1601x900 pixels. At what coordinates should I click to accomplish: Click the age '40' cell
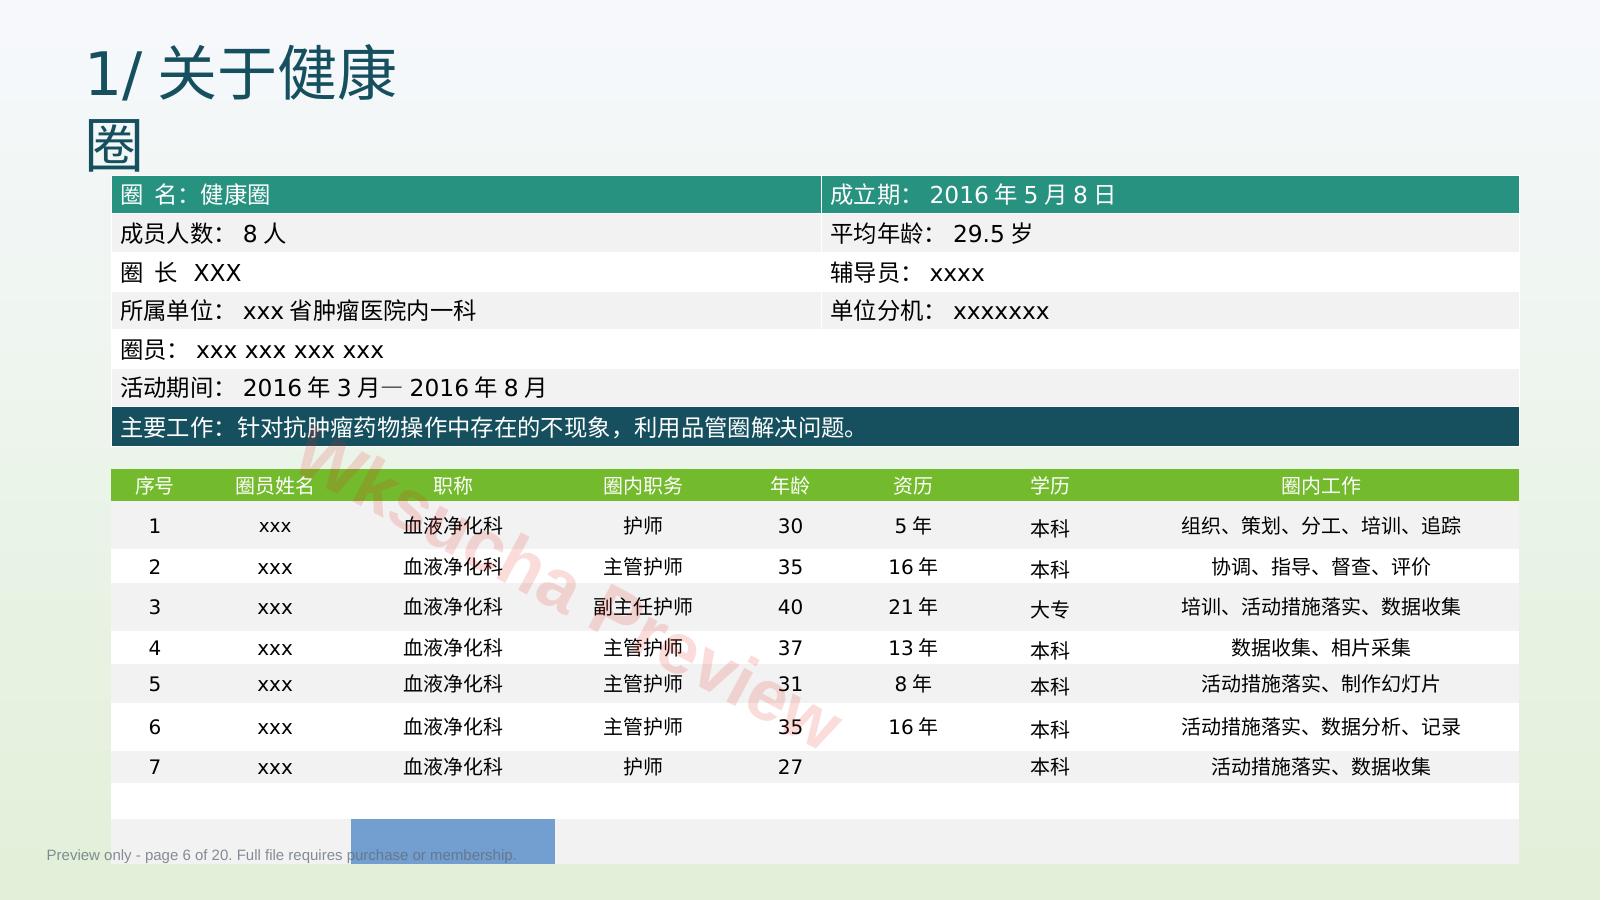tap(790, 607)
